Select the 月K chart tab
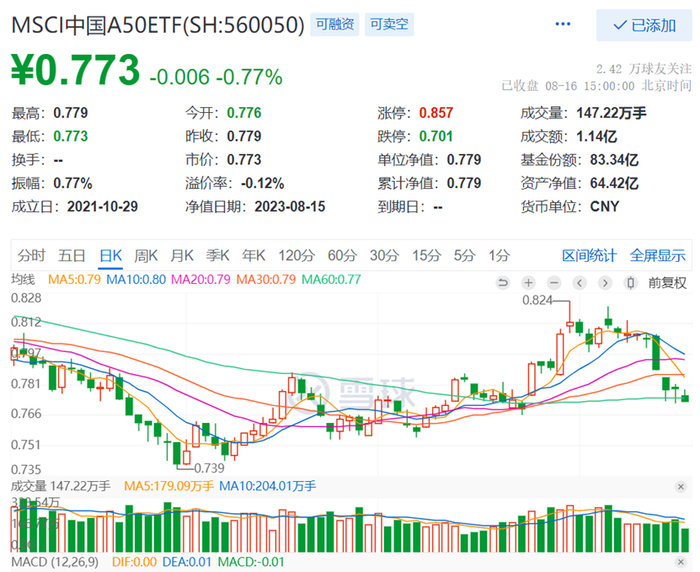Image resolution: width=700 pixels, height=572 pixels. [x=182, y=255]
